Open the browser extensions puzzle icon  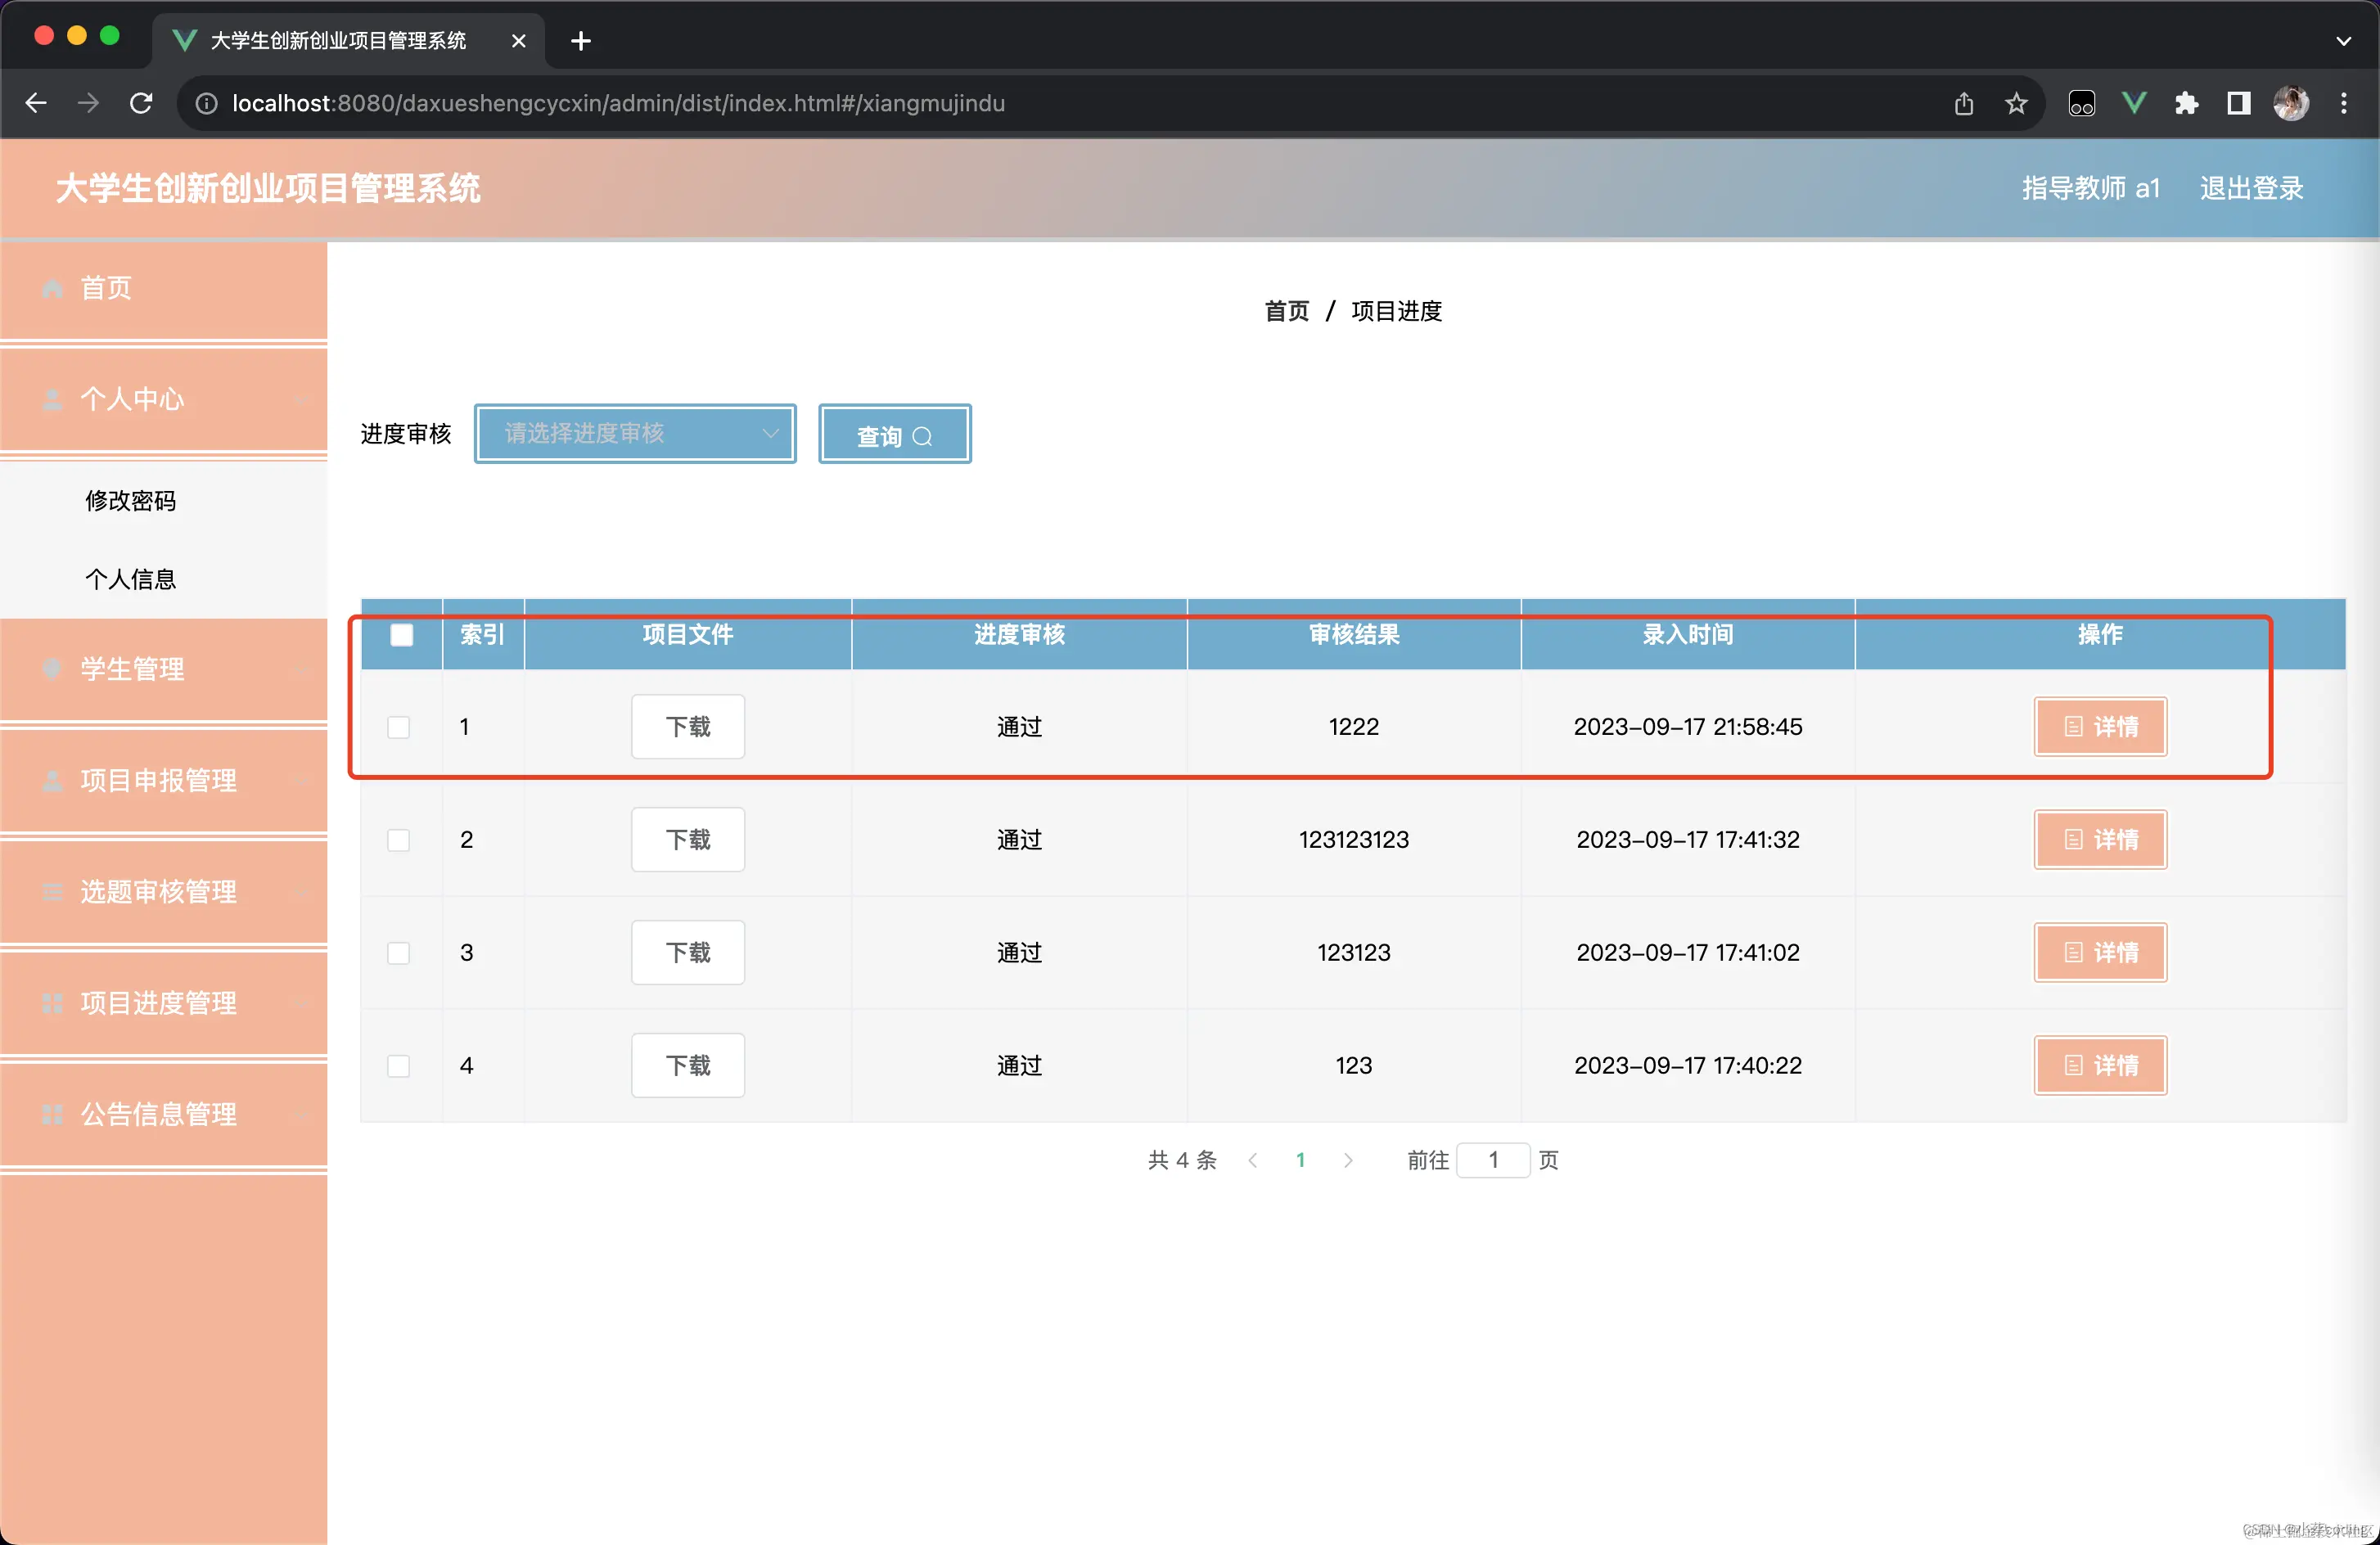[x=2186, y=103]
